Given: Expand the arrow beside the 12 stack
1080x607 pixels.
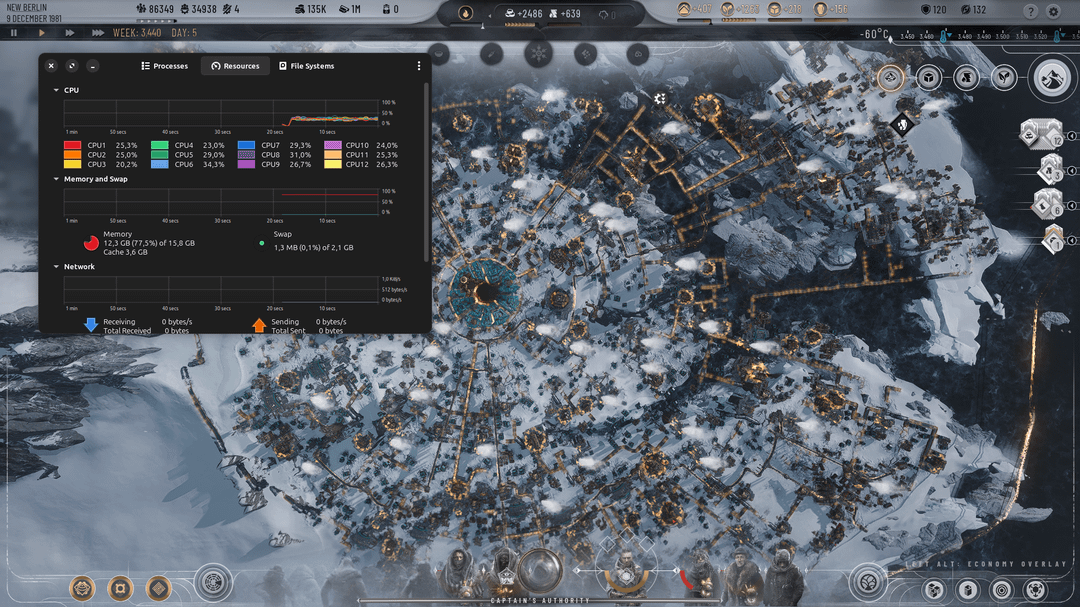Looking at the screenshot, I should [x=1072, y=136].
